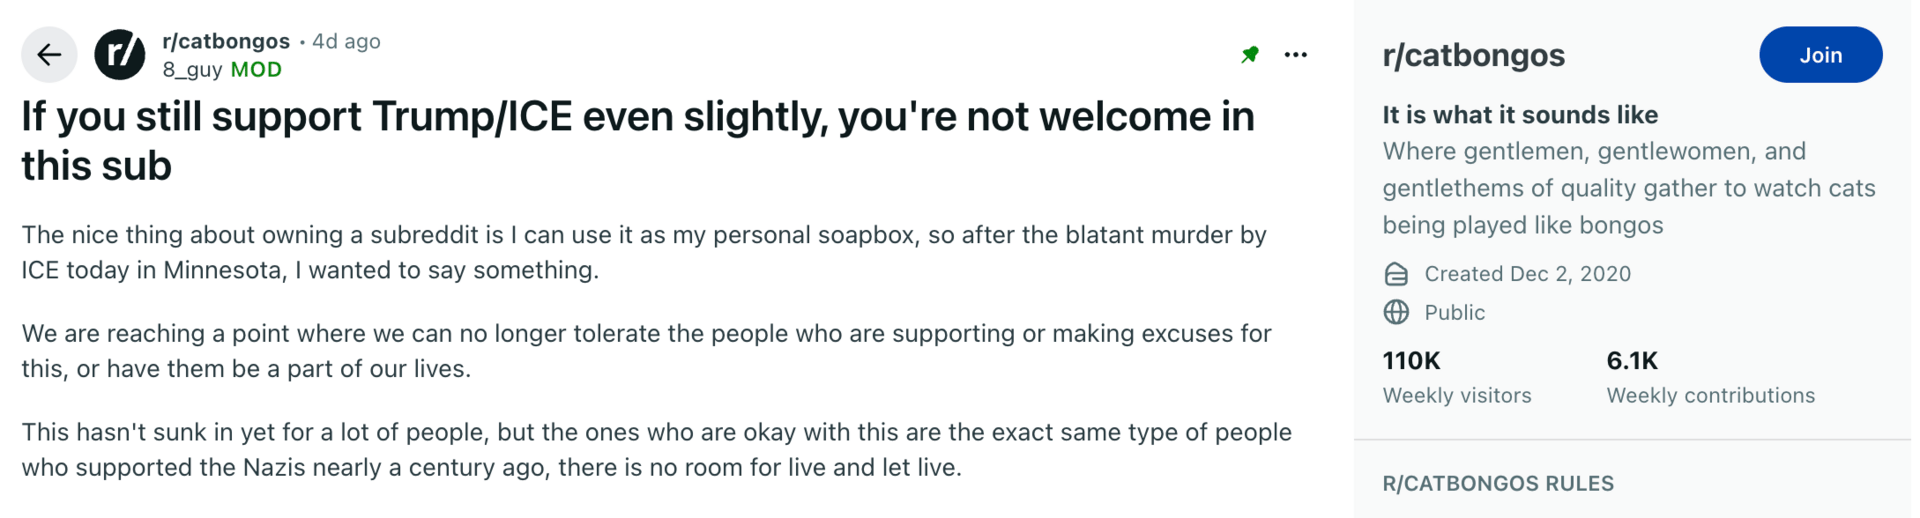Click the paragraph mentioning personal soapbox

[643, 252]
